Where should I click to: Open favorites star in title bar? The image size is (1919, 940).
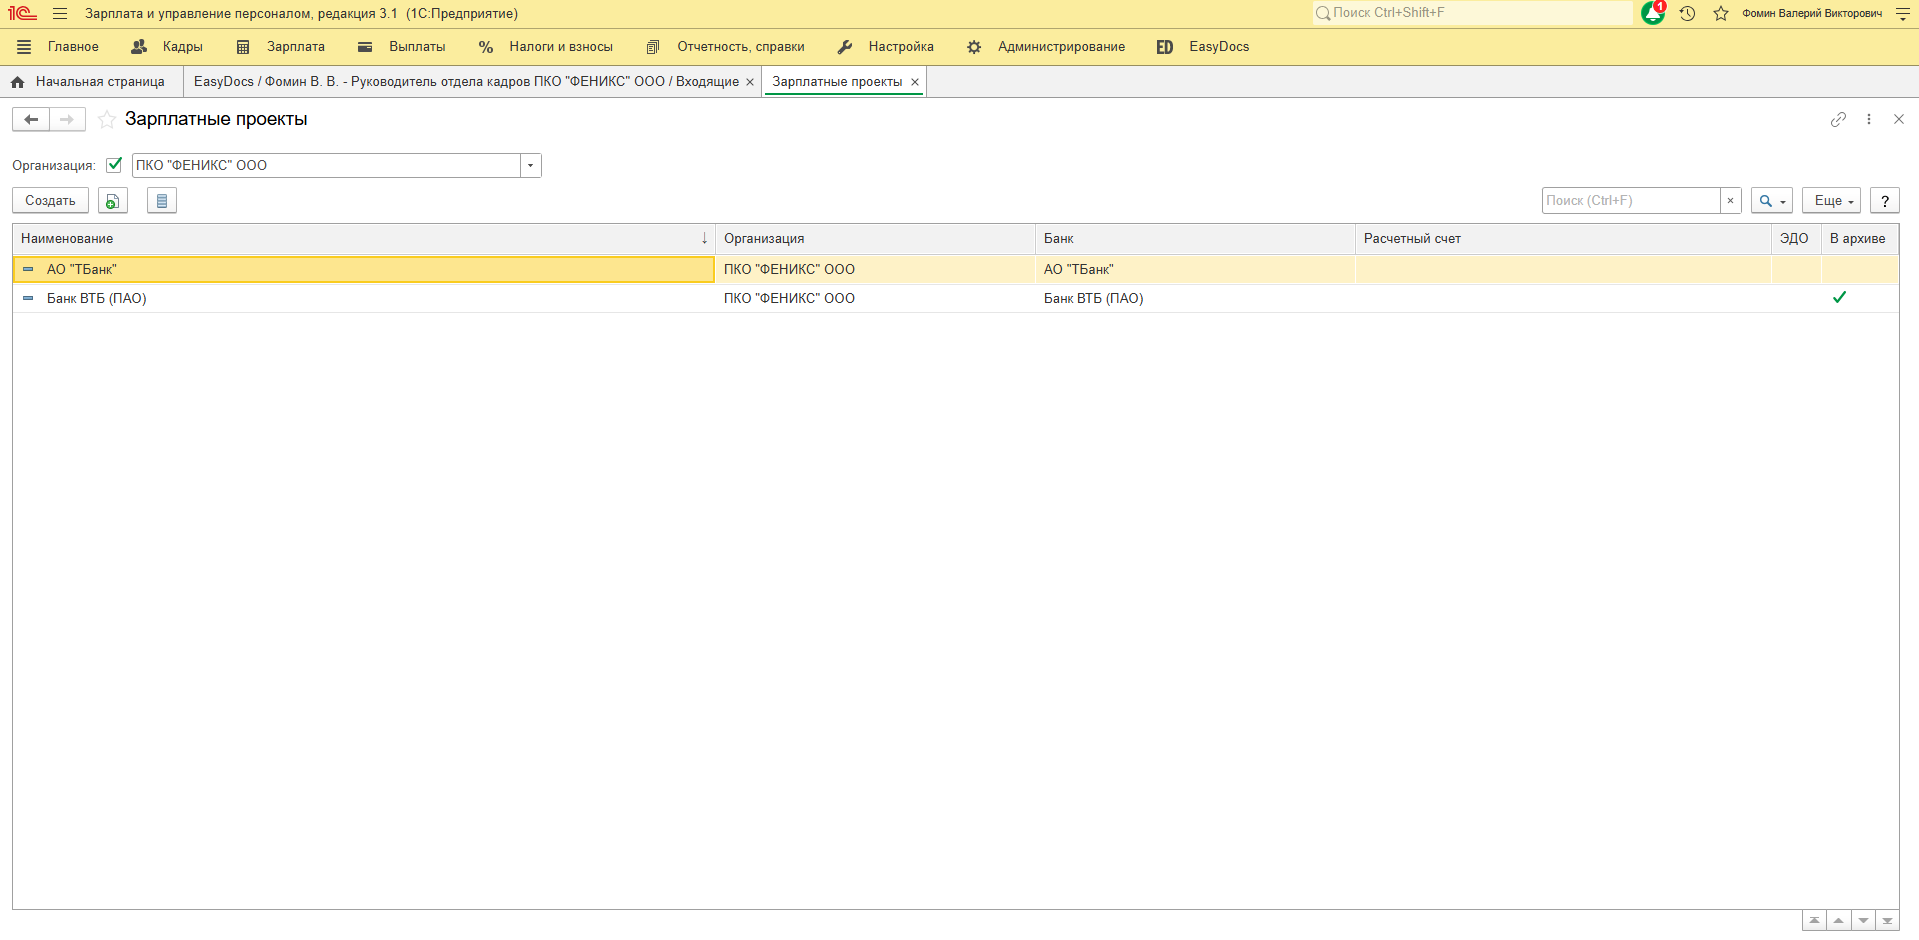[1721, 14]
